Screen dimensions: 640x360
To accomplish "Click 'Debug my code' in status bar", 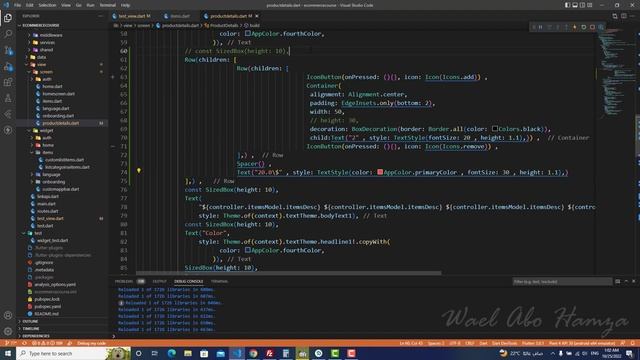I will [91, 343].
